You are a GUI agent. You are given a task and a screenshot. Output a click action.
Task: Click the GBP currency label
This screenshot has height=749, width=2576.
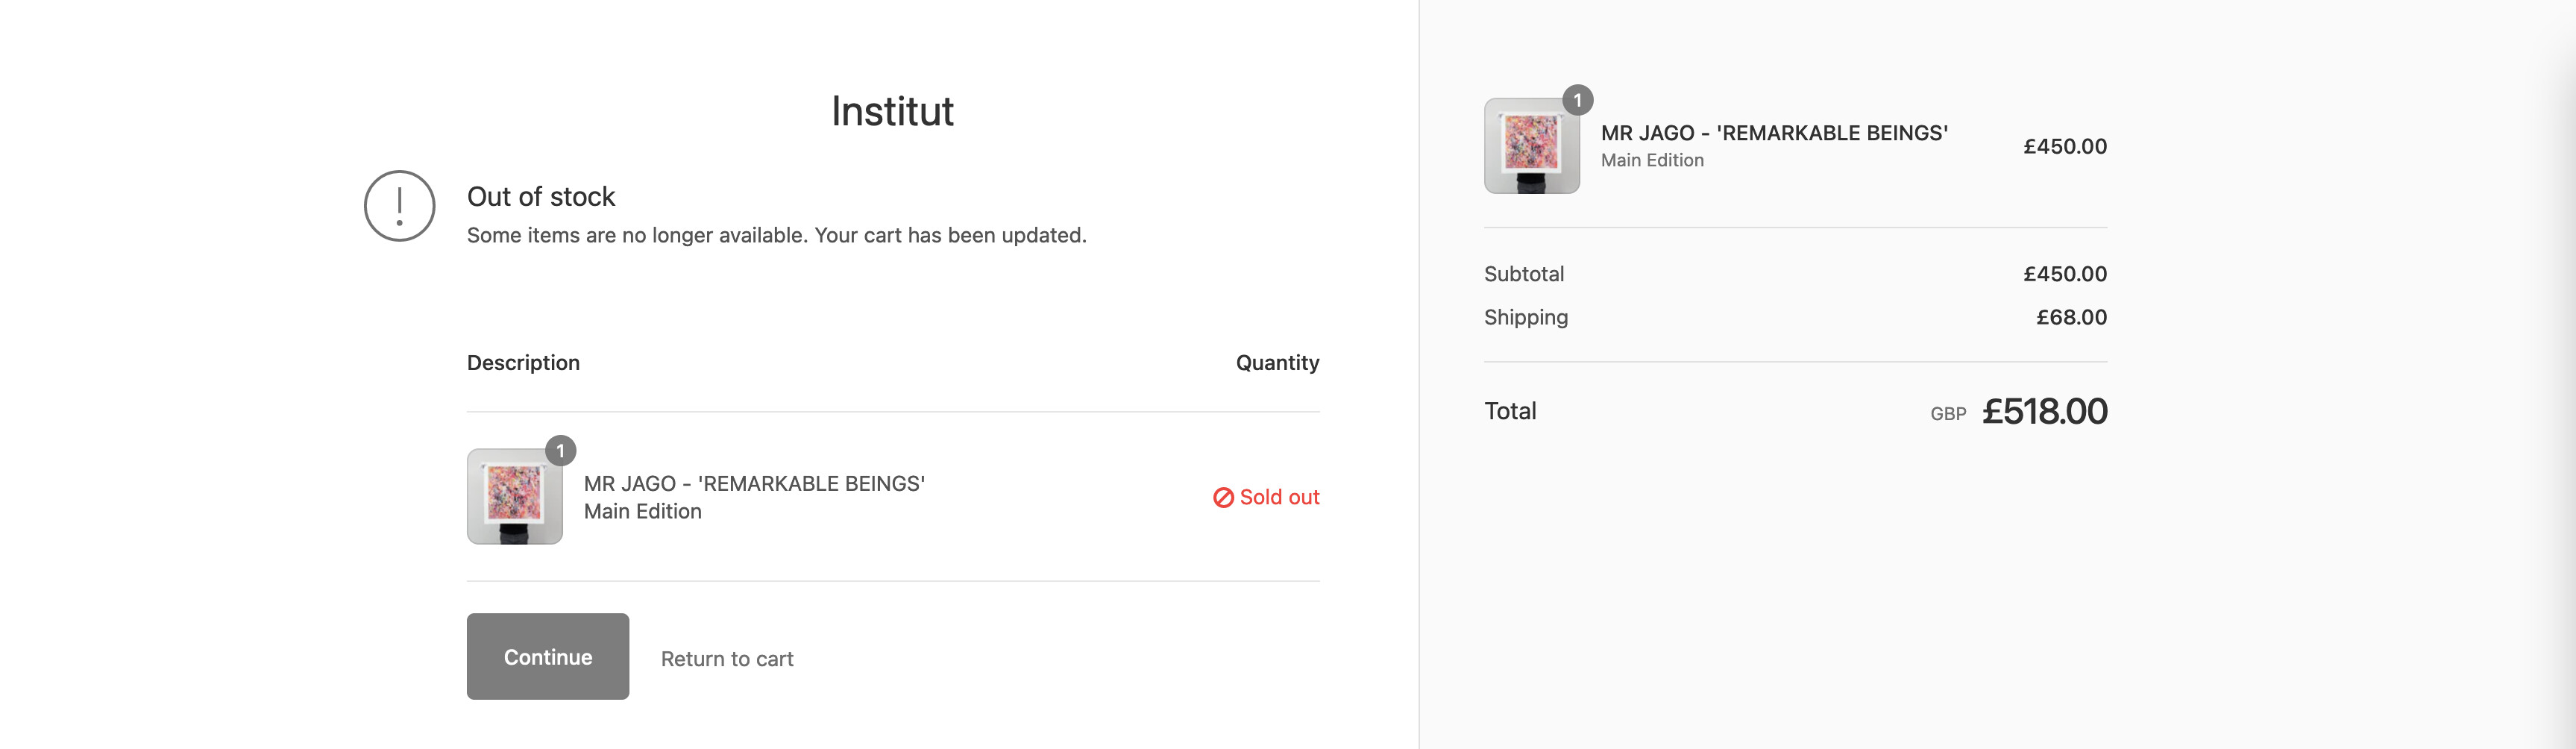[x=1948, y=414]
